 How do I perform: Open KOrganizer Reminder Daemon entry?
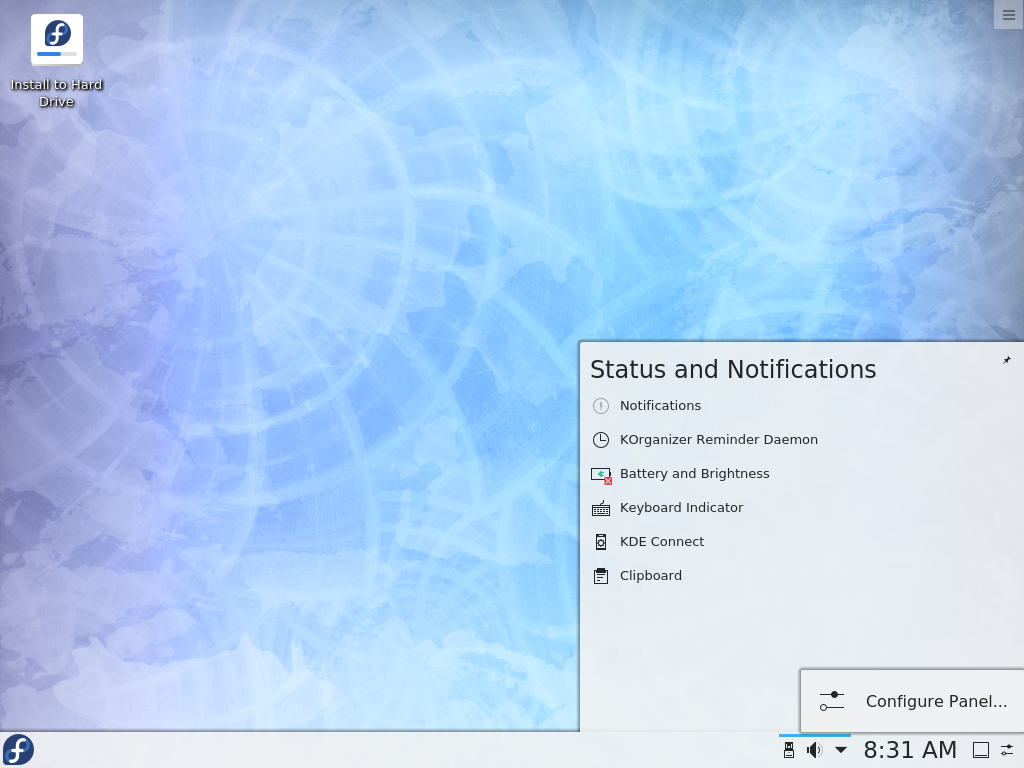[718, 440]
